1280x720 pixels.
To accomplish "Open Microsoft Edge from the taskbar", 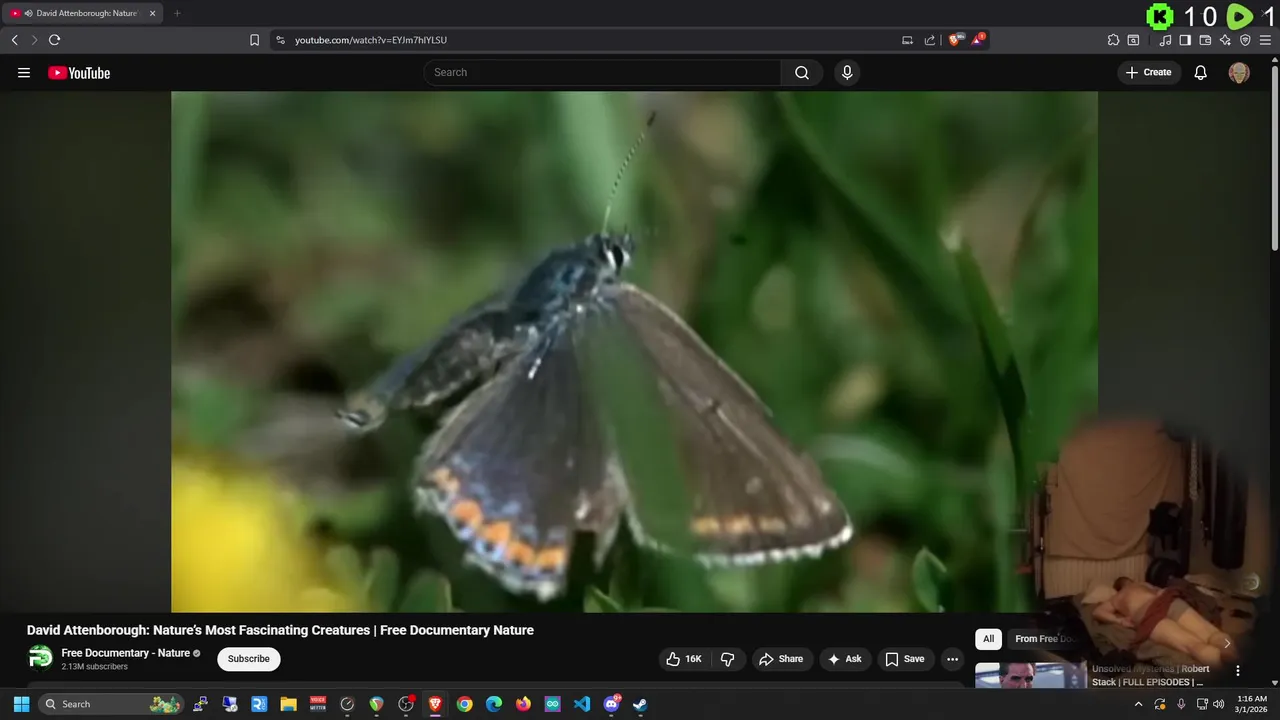I will pyautogui.click(x=494, y=704).
